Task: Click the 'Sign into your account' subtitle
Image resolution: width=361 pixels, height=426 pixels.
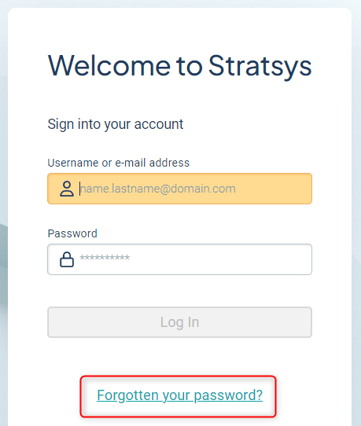Action: point(115,124)
